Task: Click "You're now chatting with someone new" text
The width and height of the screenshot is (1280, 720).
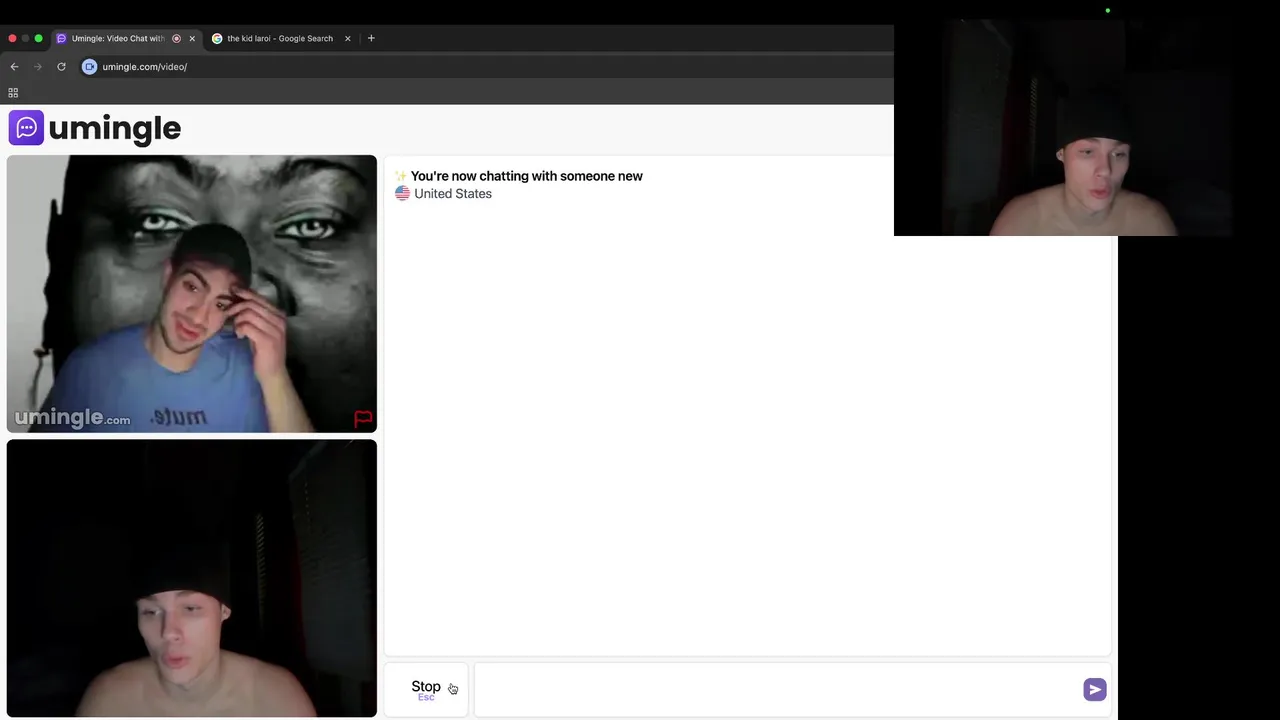Action: click(x=527, y=176)
